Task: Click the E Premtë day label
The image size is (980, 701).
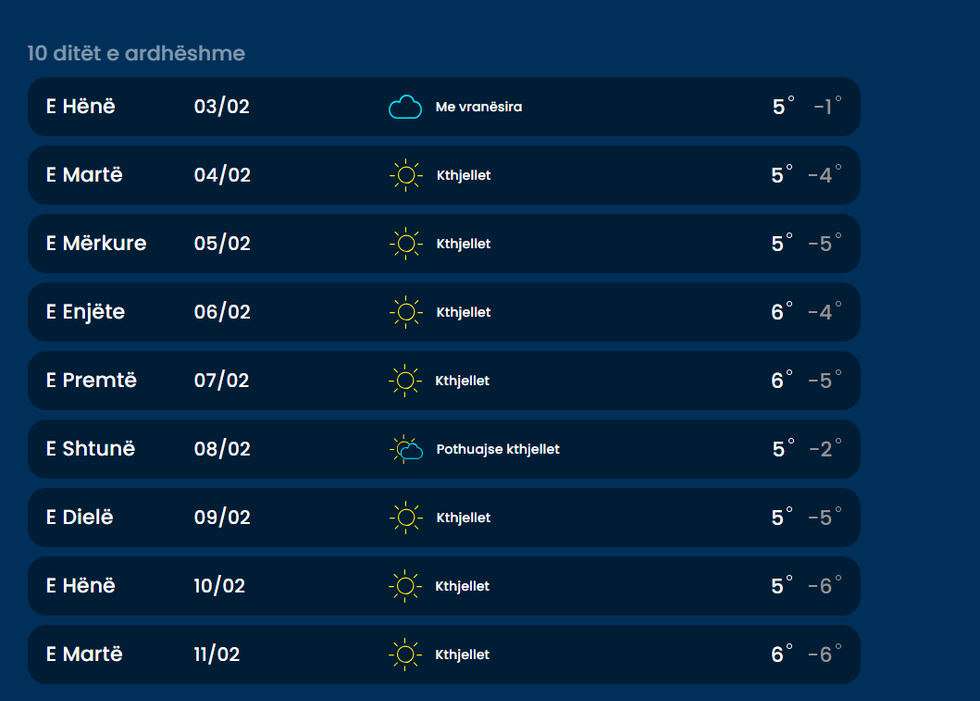Action: click(91, 380)
